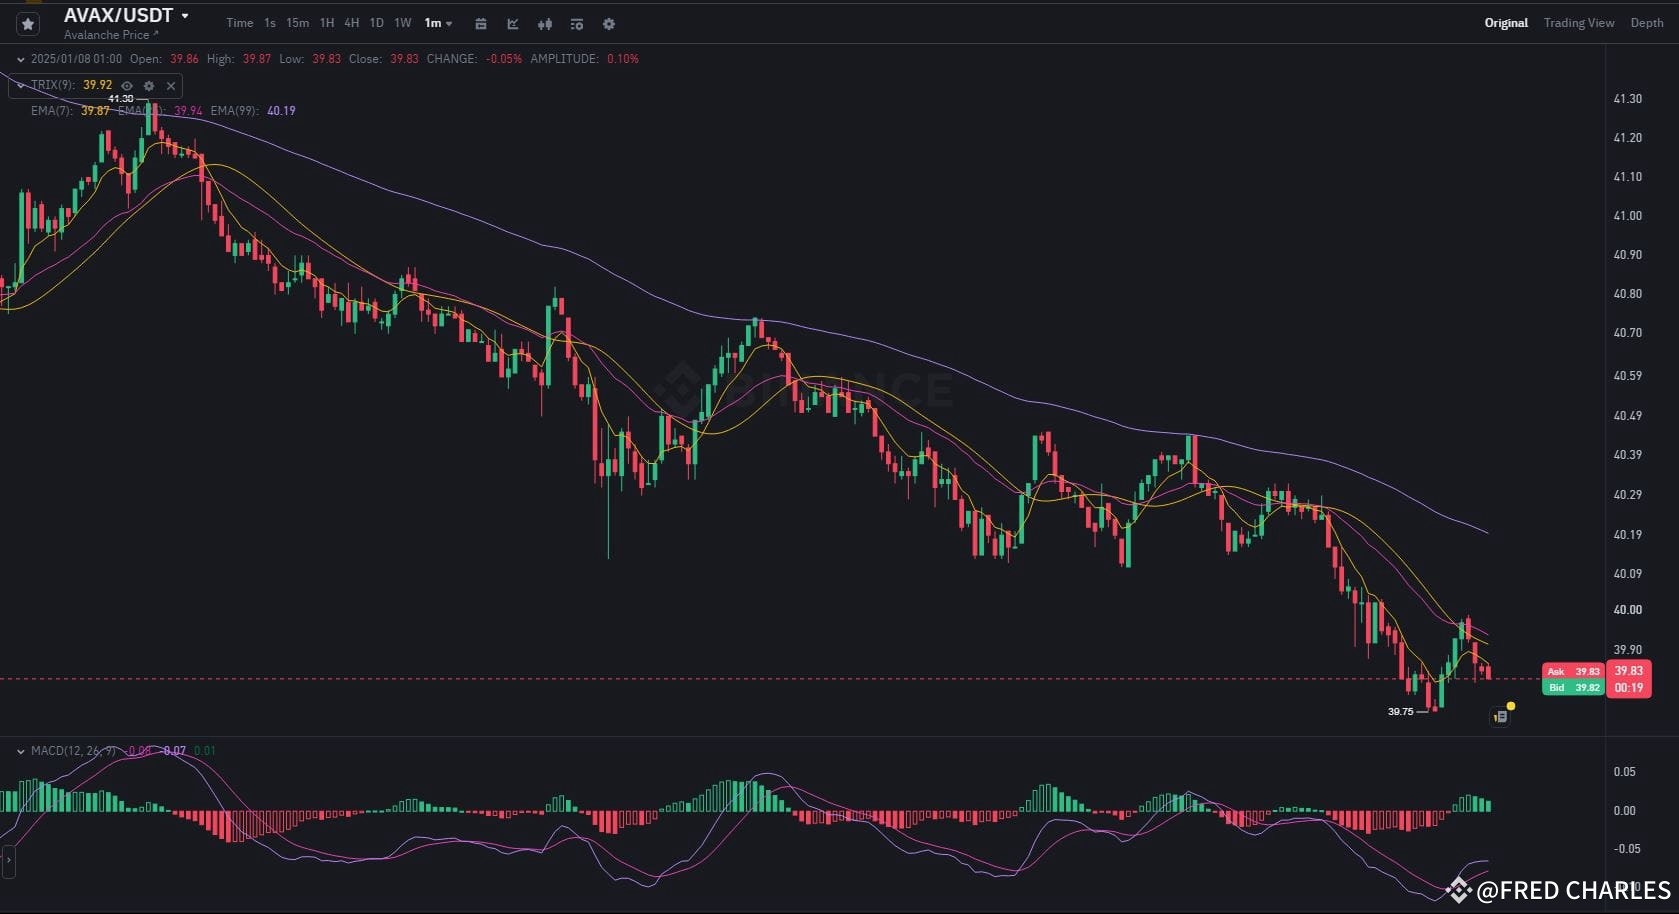The width and height of the screenshot is (1679, 914).
Task: Favorite AVAX/USDT with the star icon
Action: click(x=27, y=22)
